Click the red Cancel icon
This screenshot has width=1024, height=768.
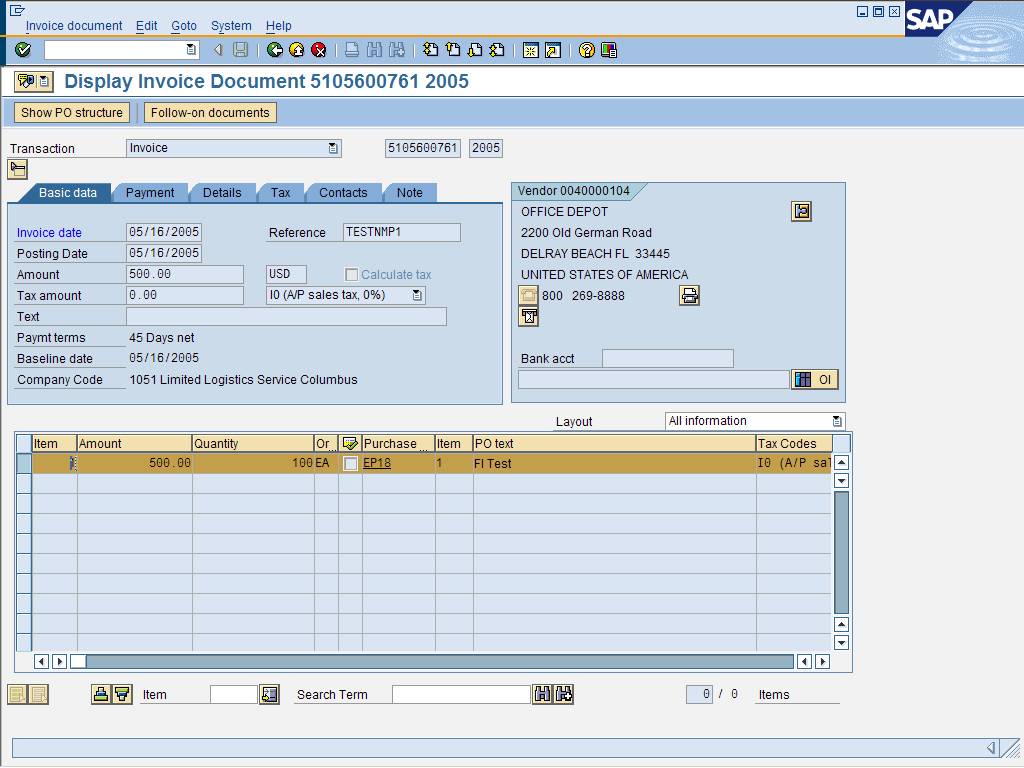click(319, 50)
